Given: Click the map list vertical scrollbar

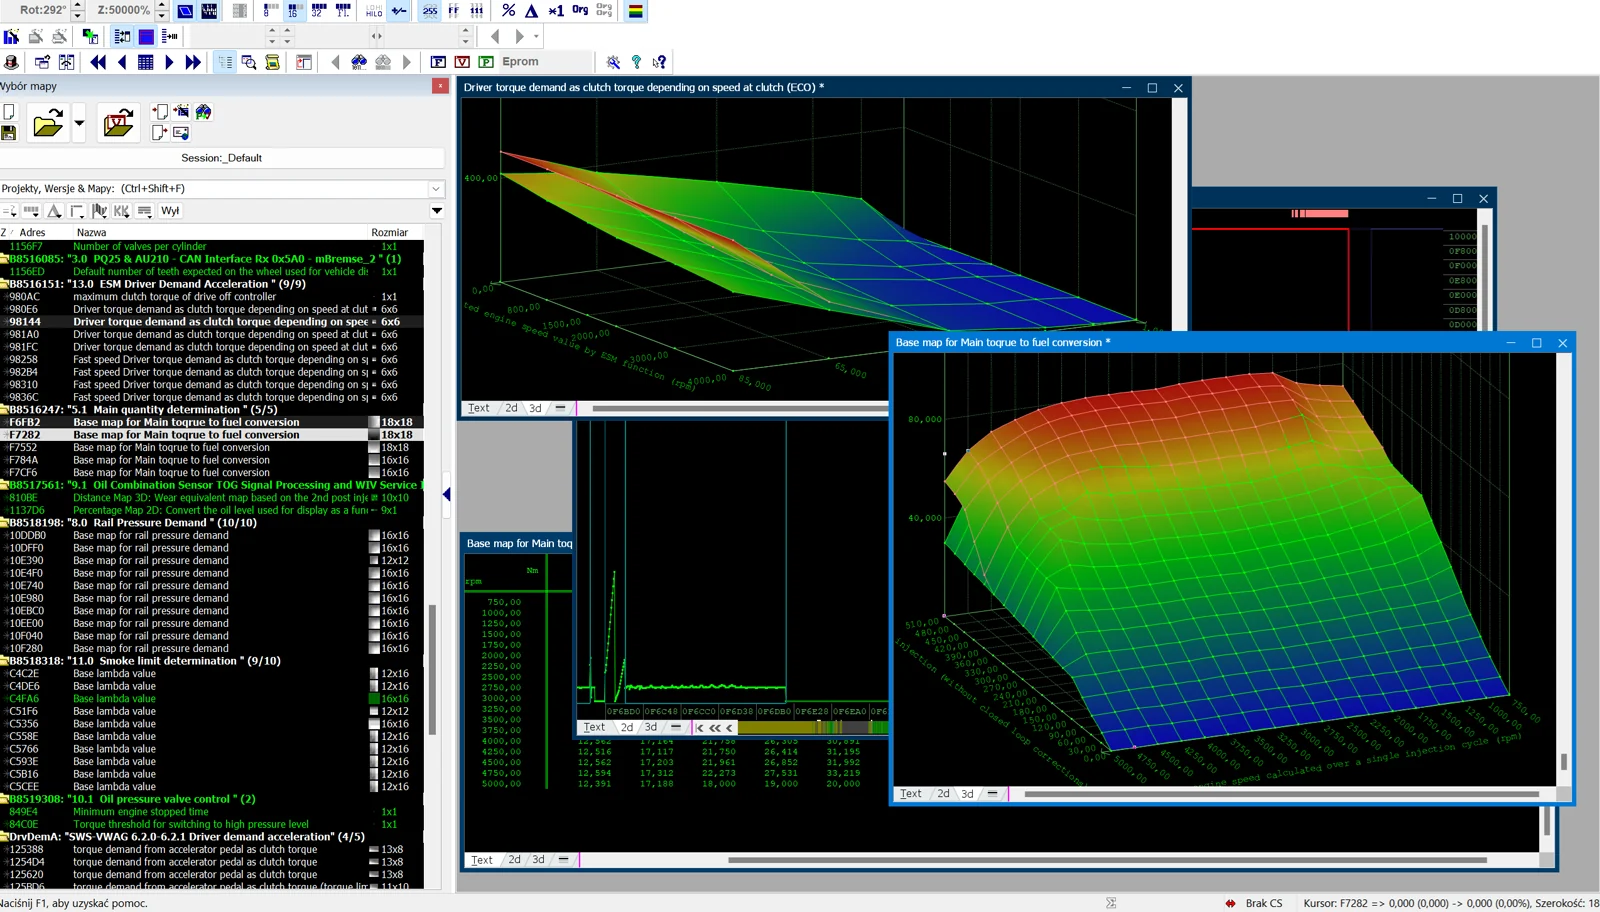Looking at the screenshot, I should pos(432,670).
